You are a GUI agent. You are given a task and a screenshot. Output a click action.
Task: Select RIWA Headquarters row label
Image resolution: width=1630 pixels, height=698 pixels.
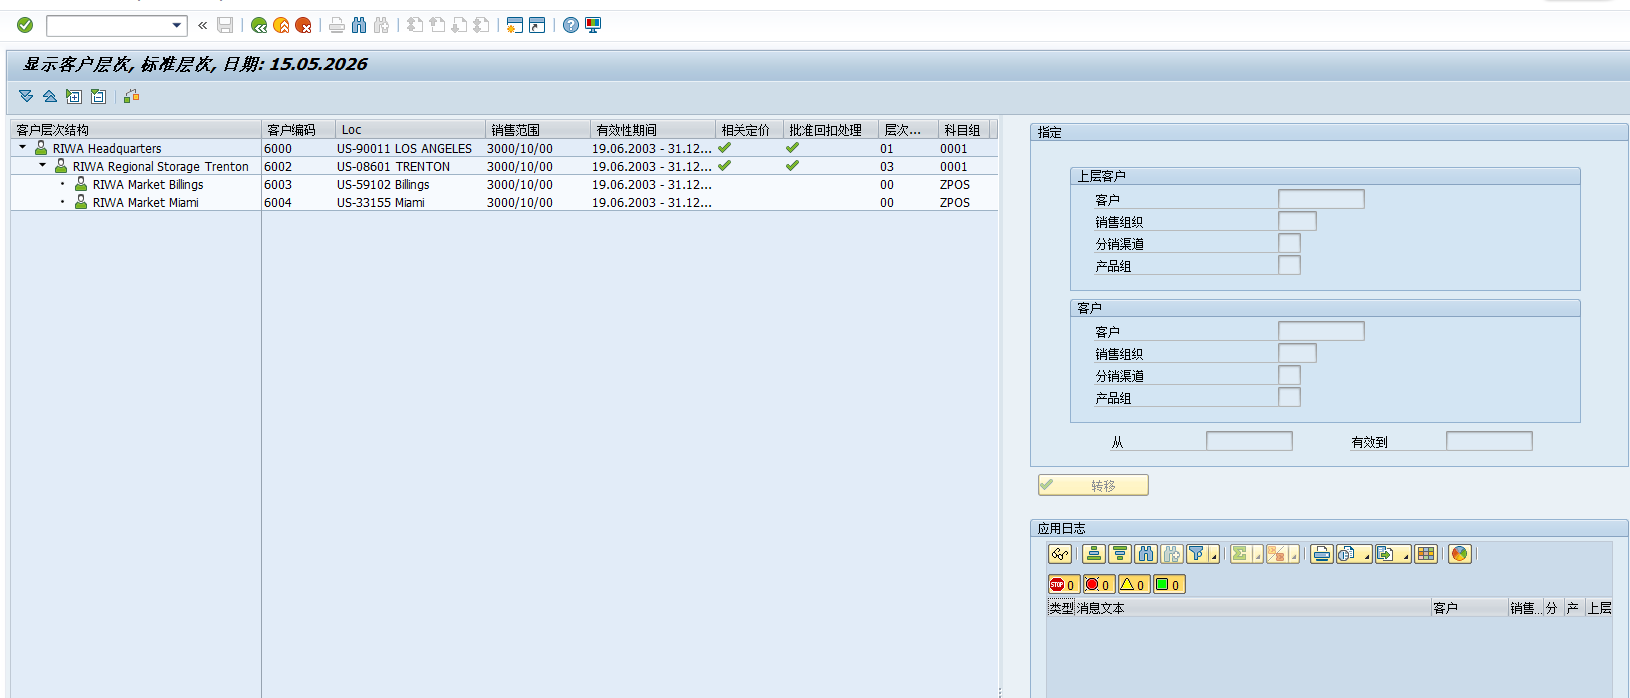(107, 148)
